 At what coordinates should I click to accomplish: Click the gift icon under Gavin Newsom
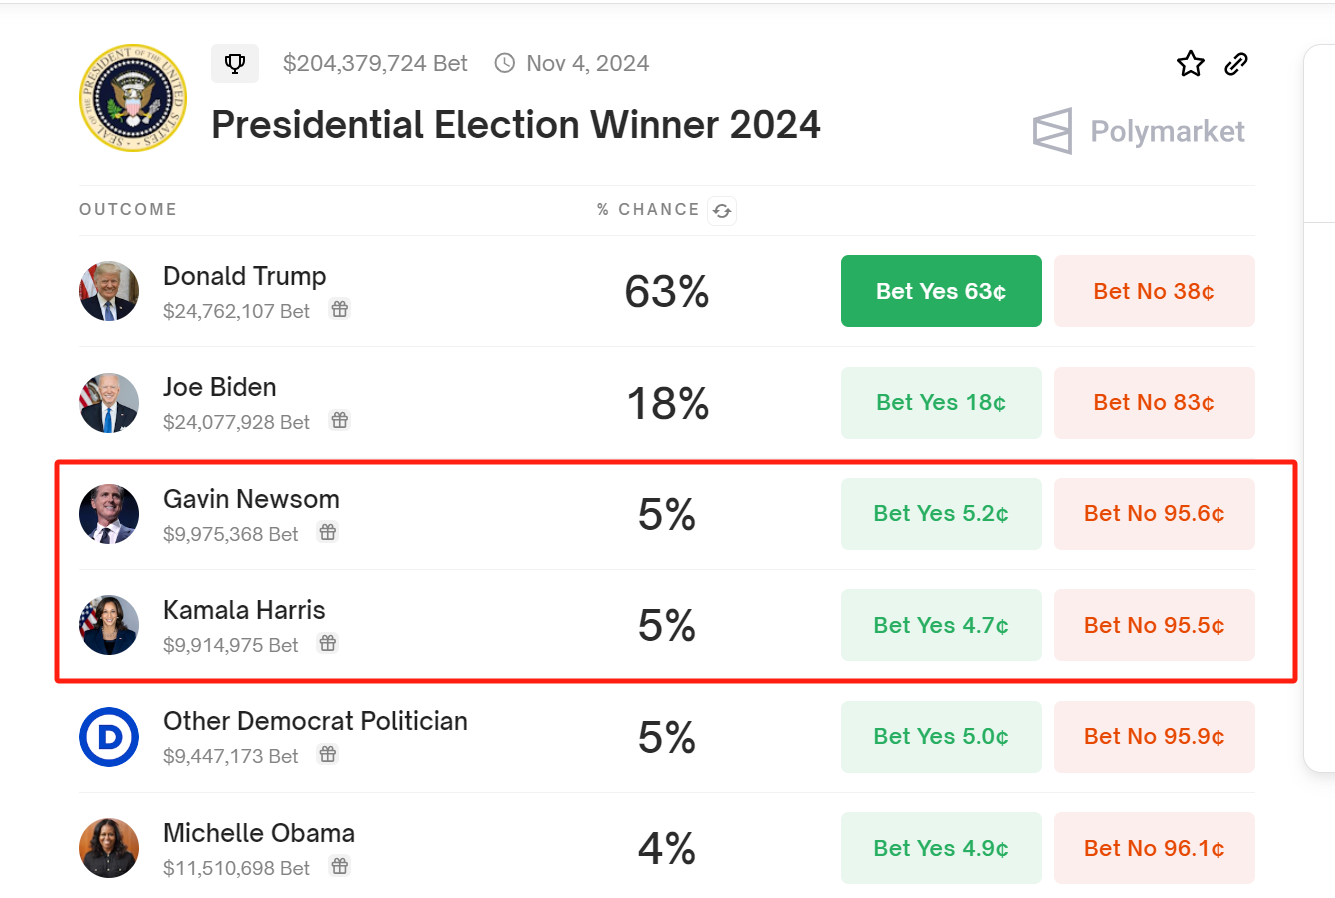click(328, 532)
